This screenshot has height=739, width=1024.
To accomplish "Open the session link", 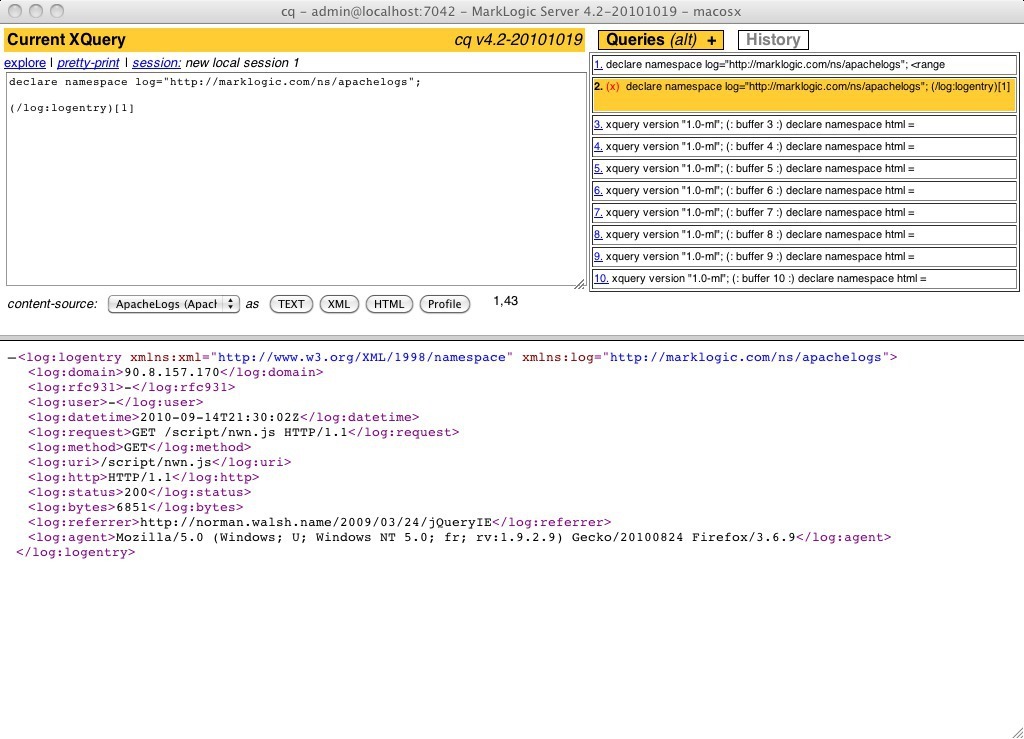I will (157, 63).
